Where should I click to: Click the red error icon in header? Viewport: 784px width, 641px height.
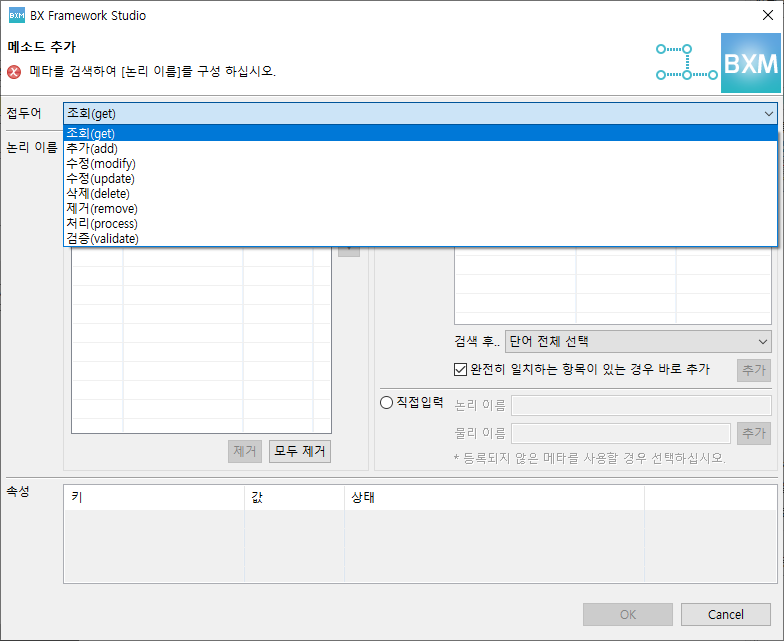(x=14, y=72)
